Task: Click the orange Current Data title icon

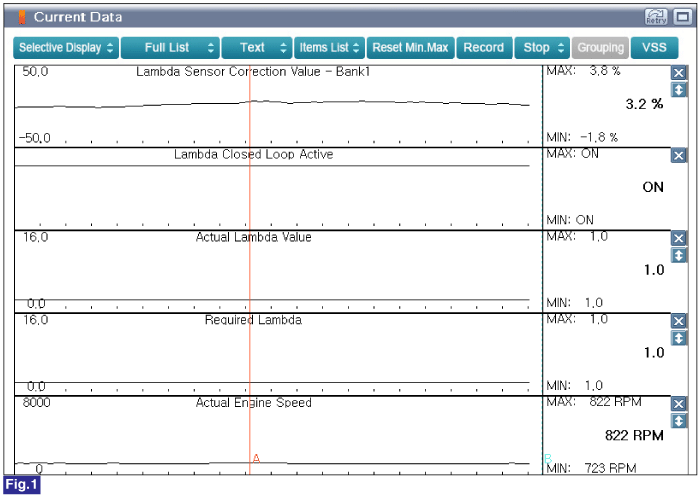Action: [x=21, y=17]
